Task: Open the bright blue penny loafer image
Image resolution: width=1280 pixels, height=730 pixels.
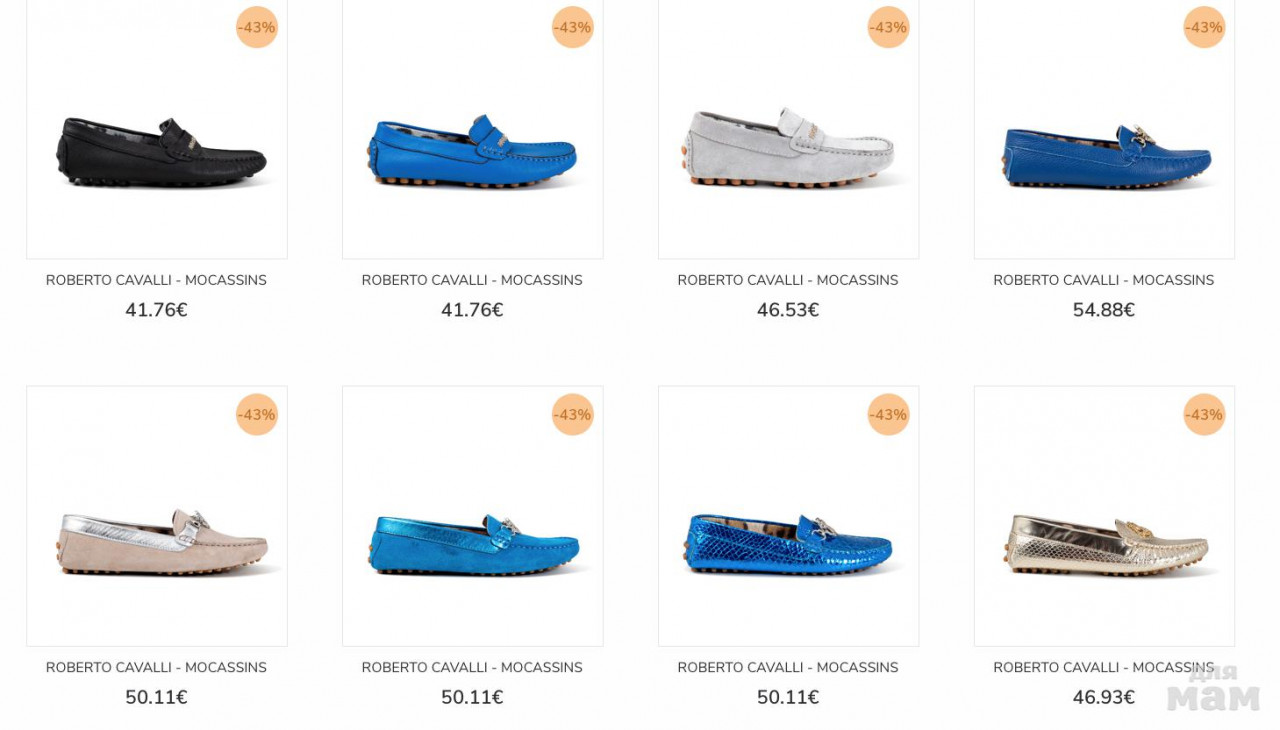Action: (x=473, y=130)
